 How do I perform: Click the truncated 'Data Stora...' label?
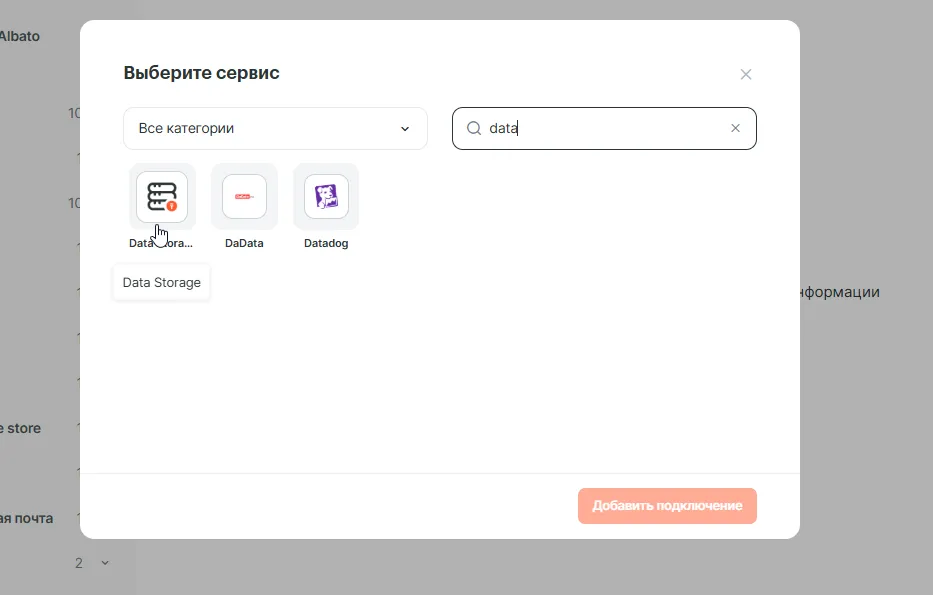[x=161, y=243]
